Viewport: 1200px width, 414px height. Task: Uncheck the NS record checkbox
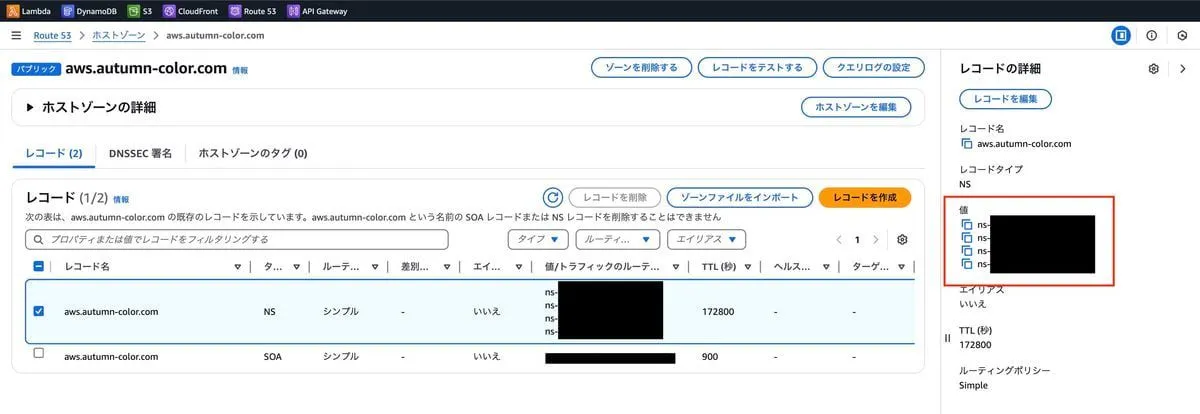(39, 311)
